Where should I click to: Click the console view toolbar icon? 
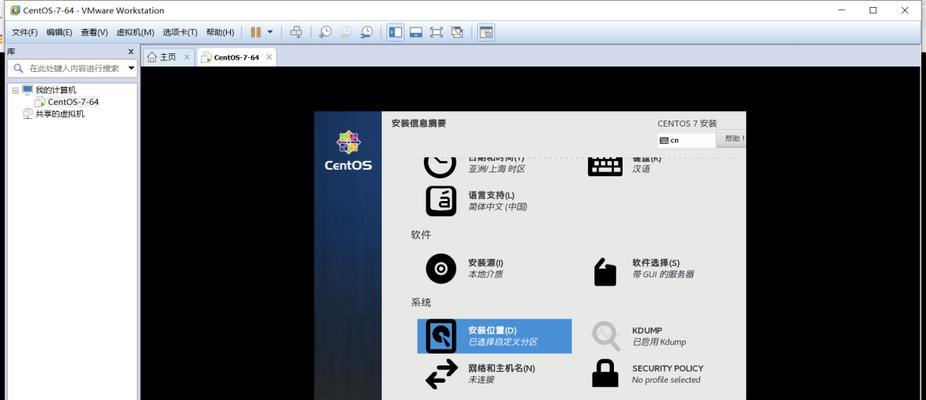tap(485, 32)
